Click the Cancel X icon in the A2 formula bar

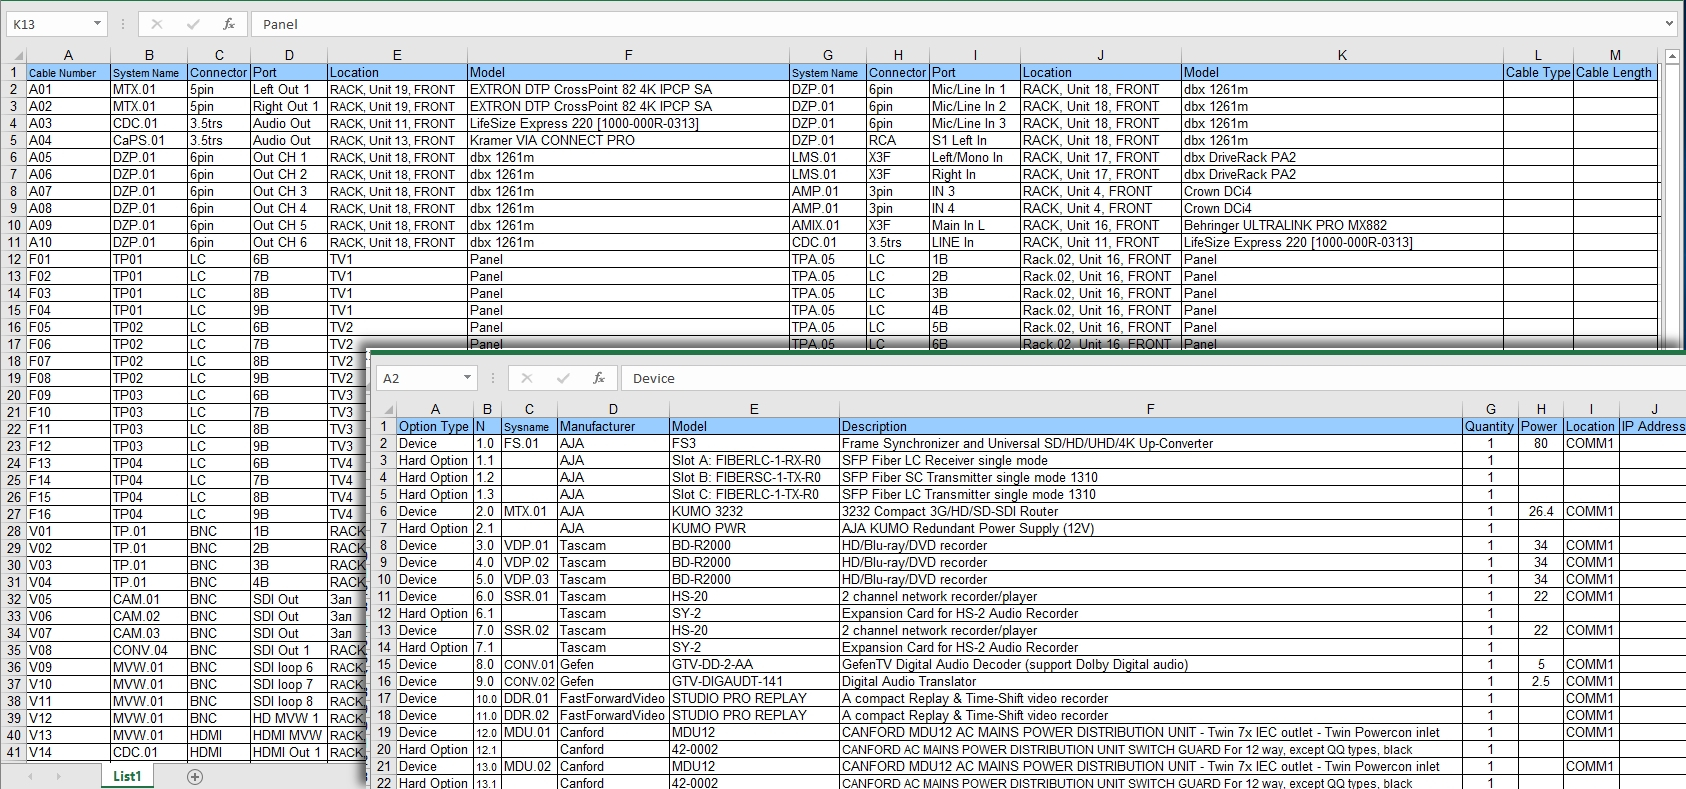click(527, 378)
